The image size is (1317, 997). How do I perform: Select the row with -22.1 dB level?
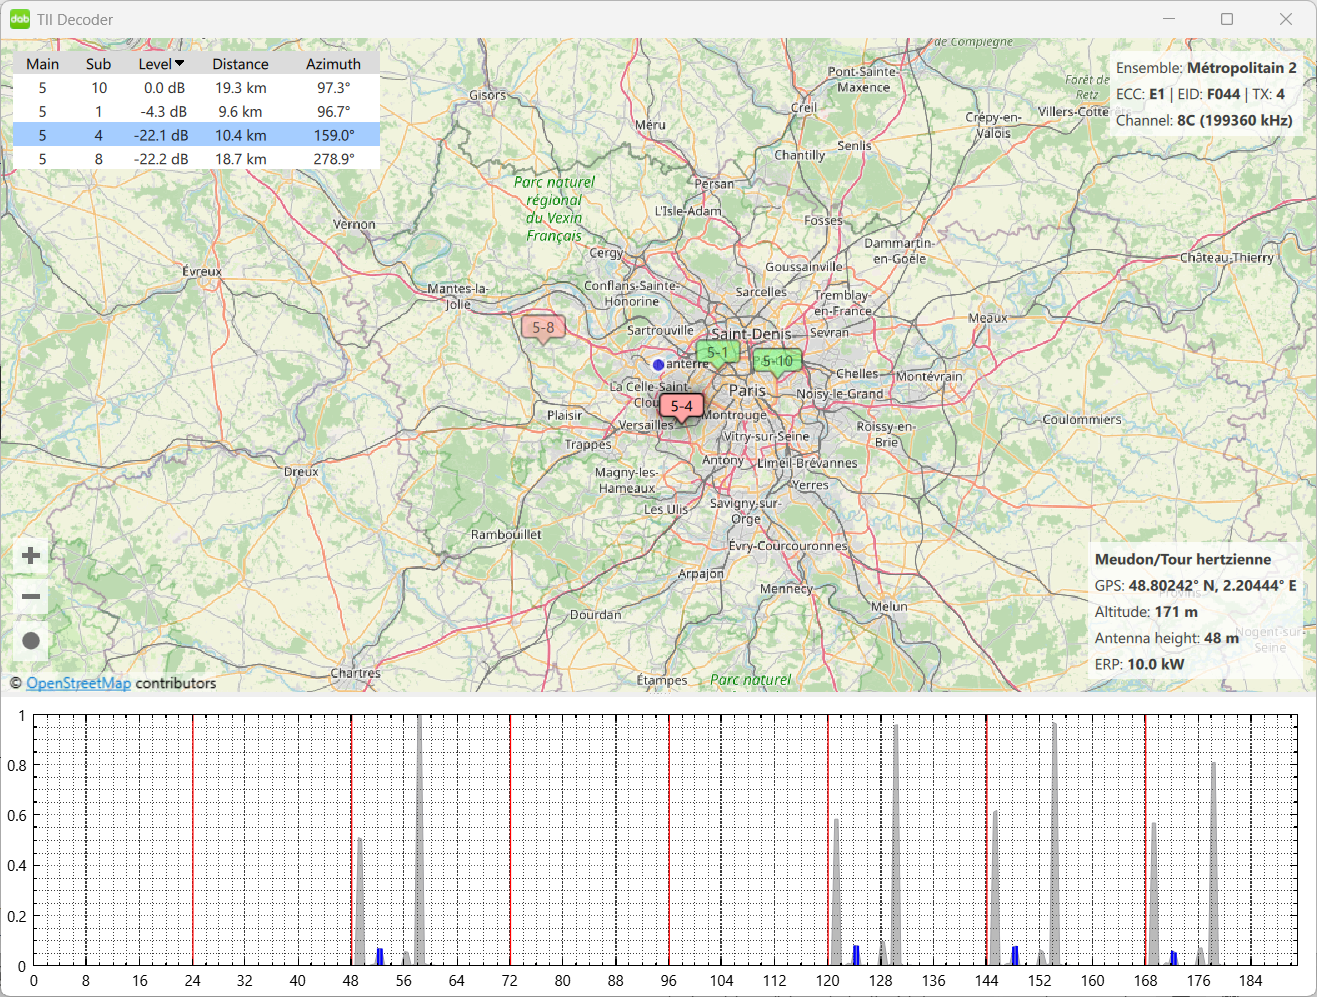196,135
